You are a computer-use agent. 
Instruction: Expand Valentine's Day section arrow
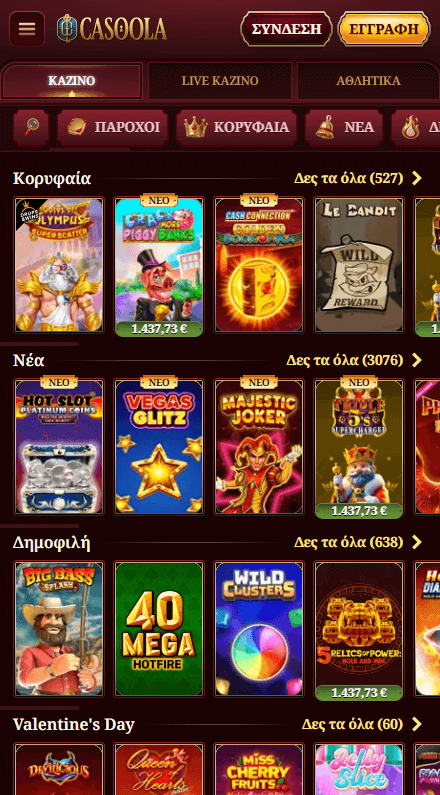[x=417, y=725]
